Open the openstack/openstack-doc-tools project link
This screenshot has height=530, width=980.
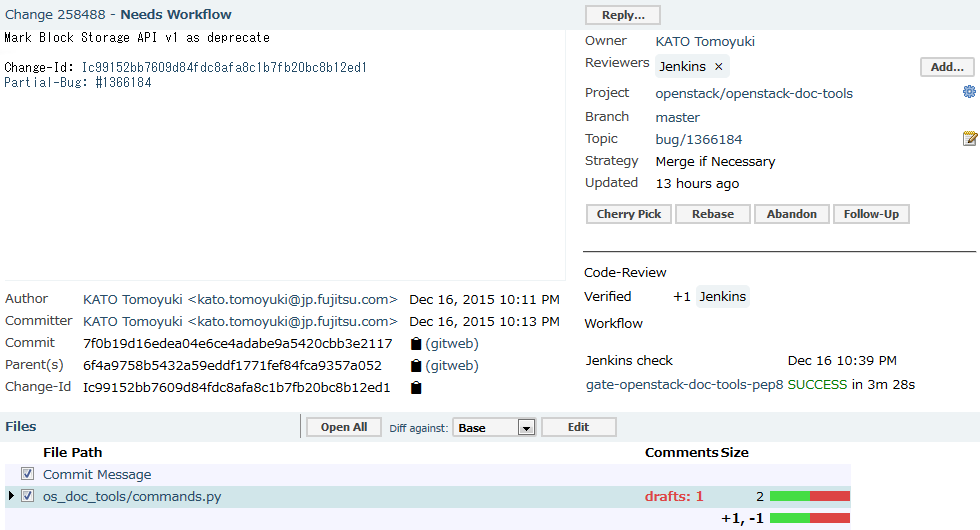[x=754, y=93]
